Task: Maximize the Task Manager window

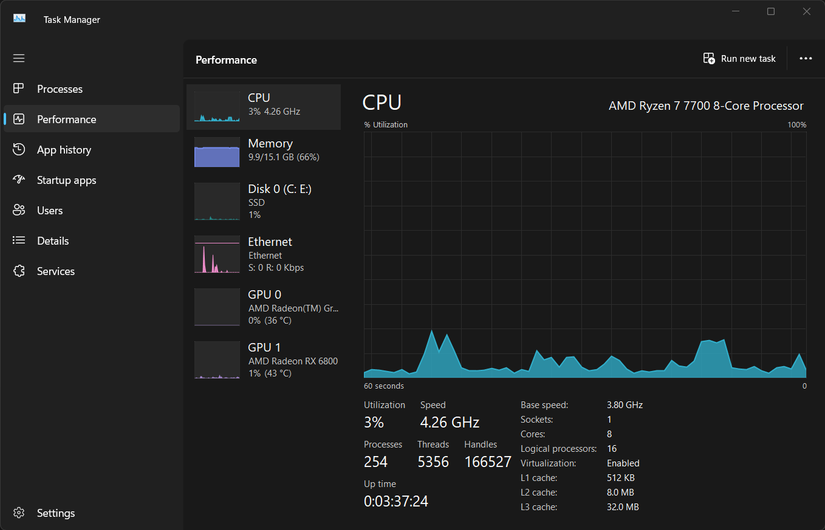Action: coord(771,12)
